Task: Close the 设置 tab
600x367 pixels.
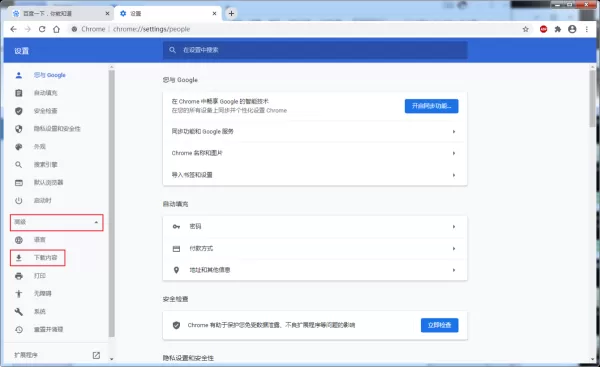Action: pyautogui.click(x=214, y=13)
